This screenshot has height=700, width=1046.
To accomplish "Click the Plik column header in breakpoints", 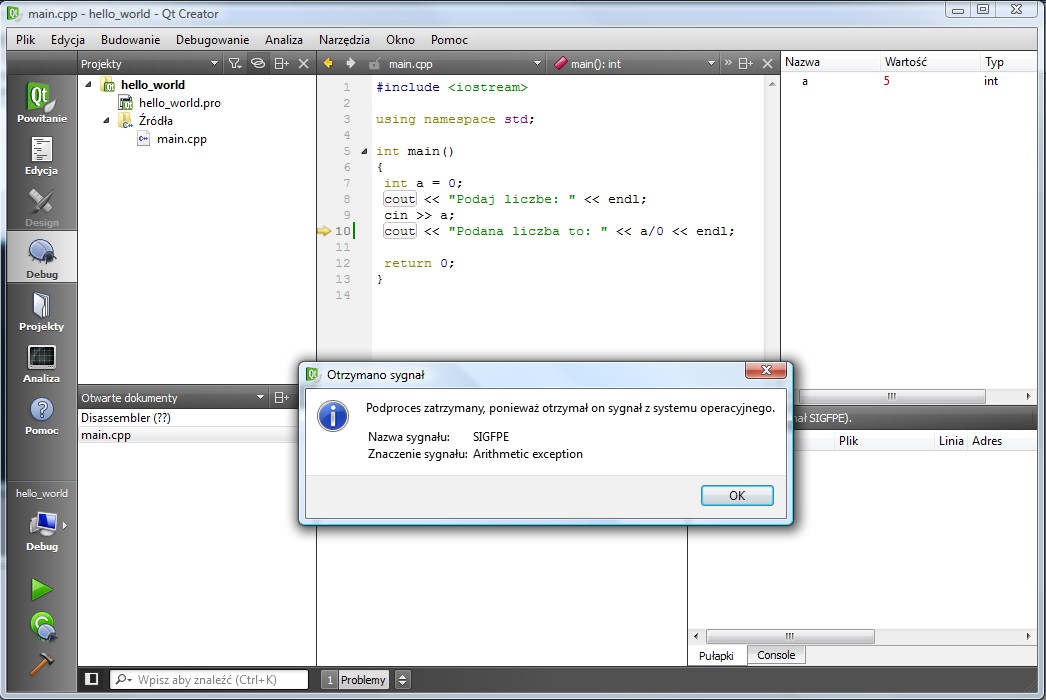I will point(884,440).
